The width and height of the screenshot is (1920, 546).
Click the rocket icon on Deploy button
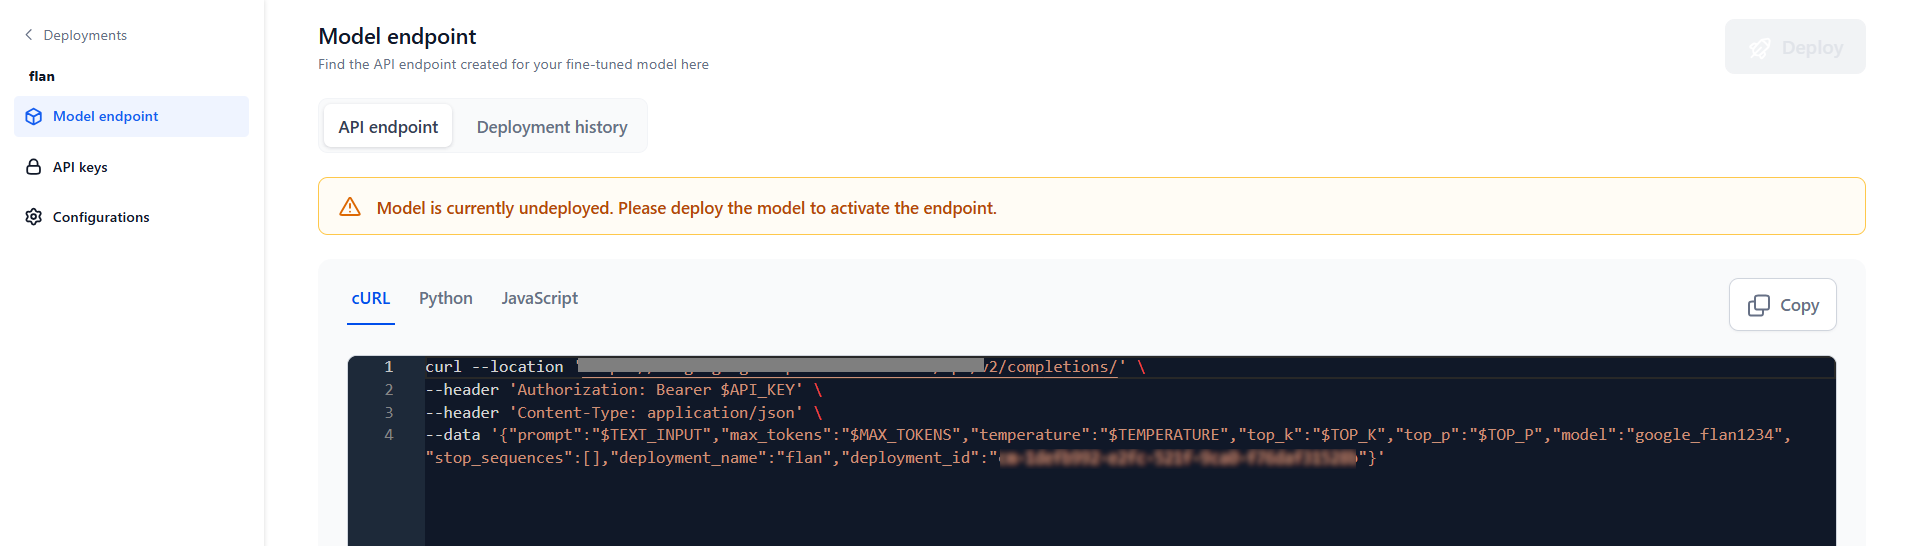click(x=1759, y=48)
